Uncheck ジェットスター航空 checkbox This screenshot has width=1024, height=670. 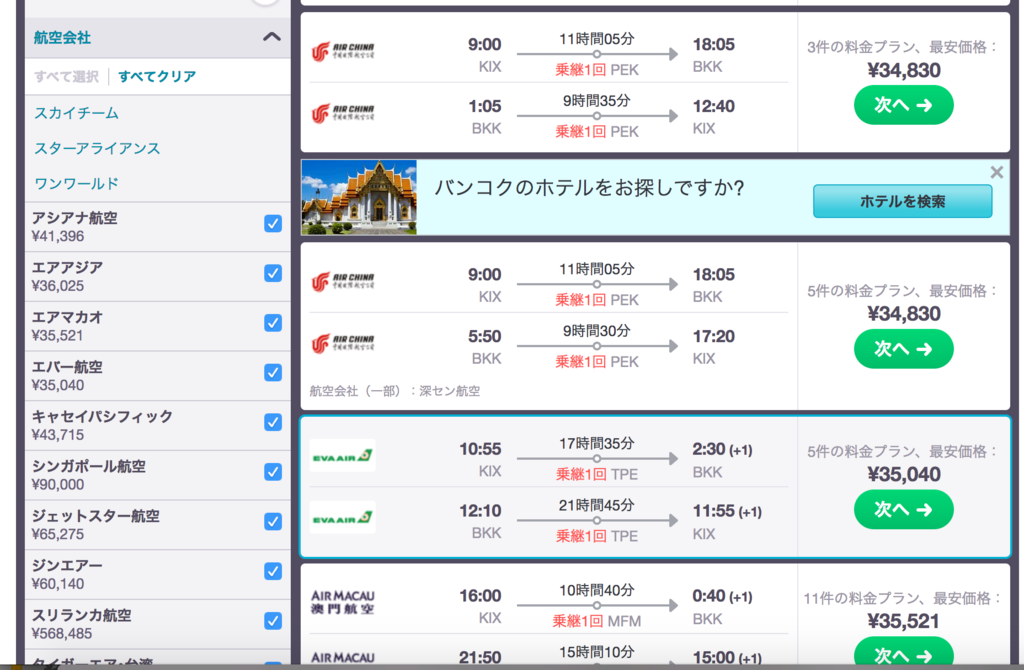pyautogui.click(x=273, y=521)
